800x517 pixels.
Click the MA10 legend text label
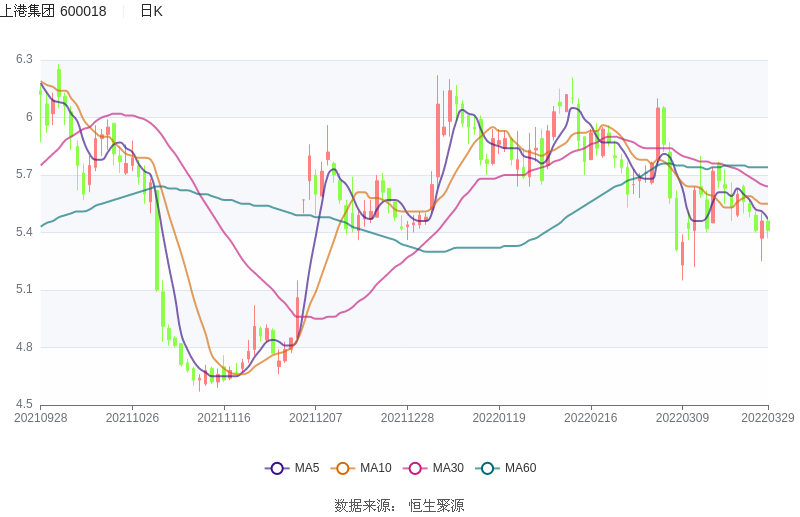(x=376, y=468)
